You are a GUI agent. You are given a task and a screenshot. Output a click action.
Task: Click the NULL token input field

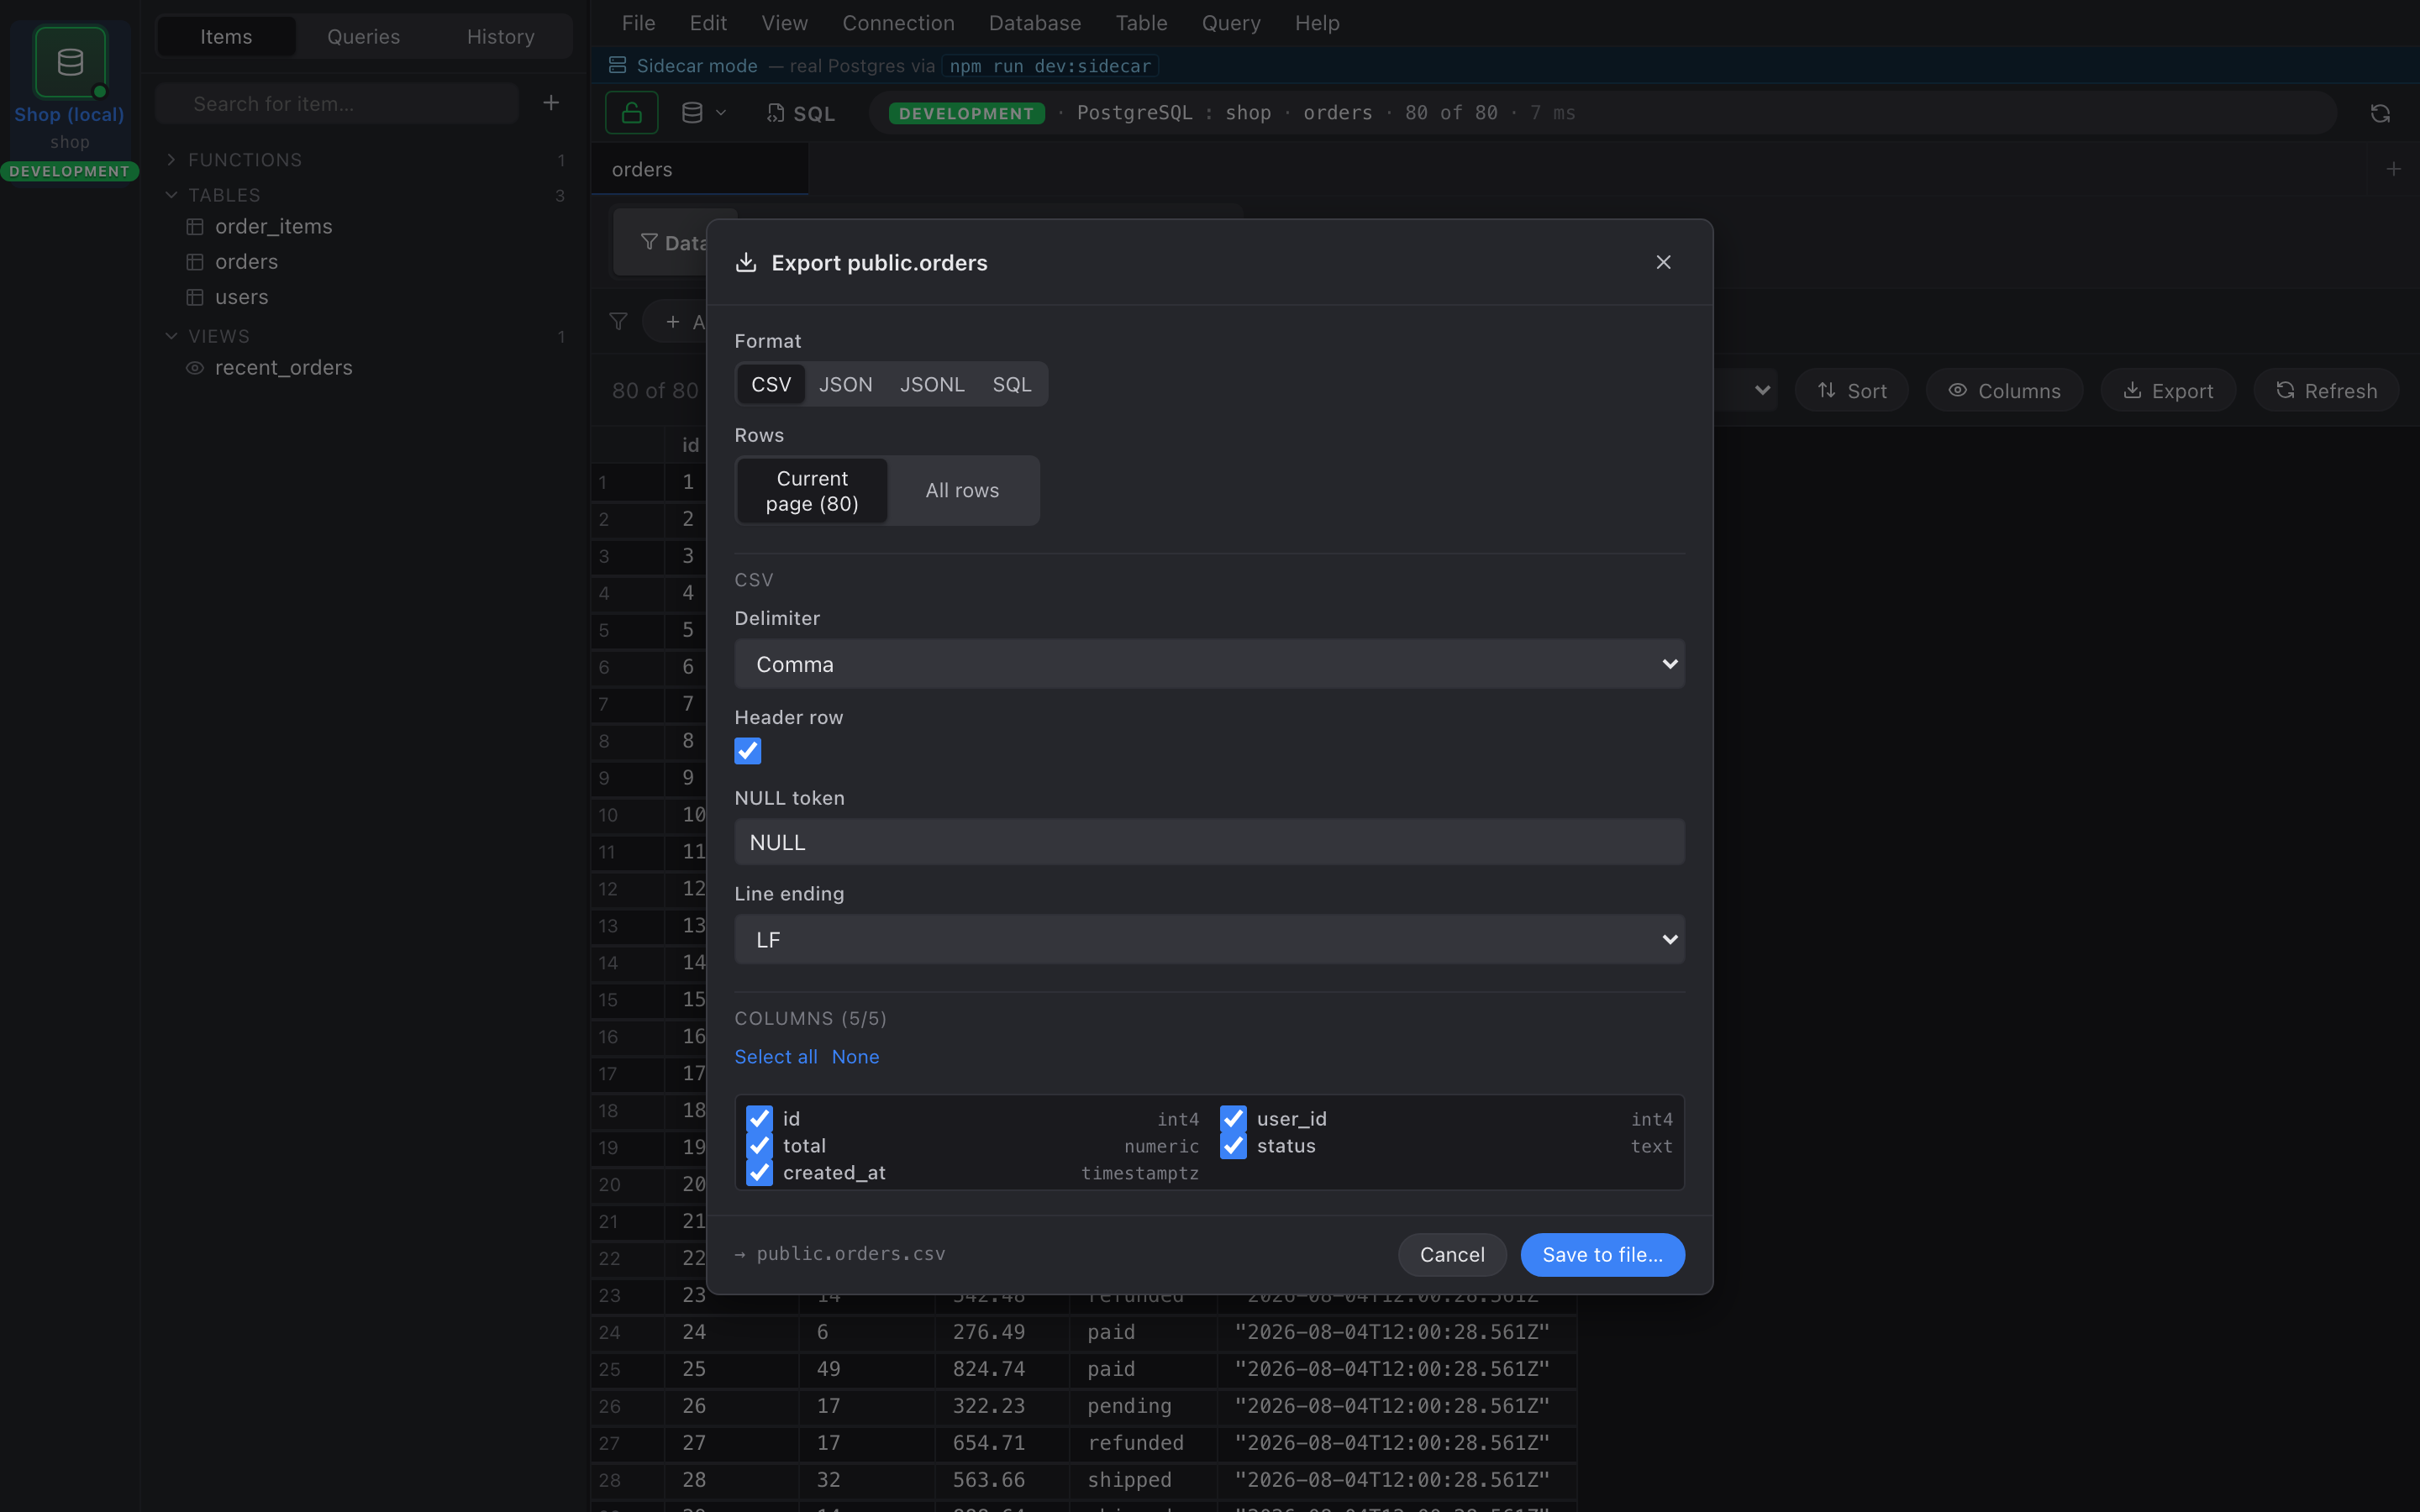[1209, 842]
